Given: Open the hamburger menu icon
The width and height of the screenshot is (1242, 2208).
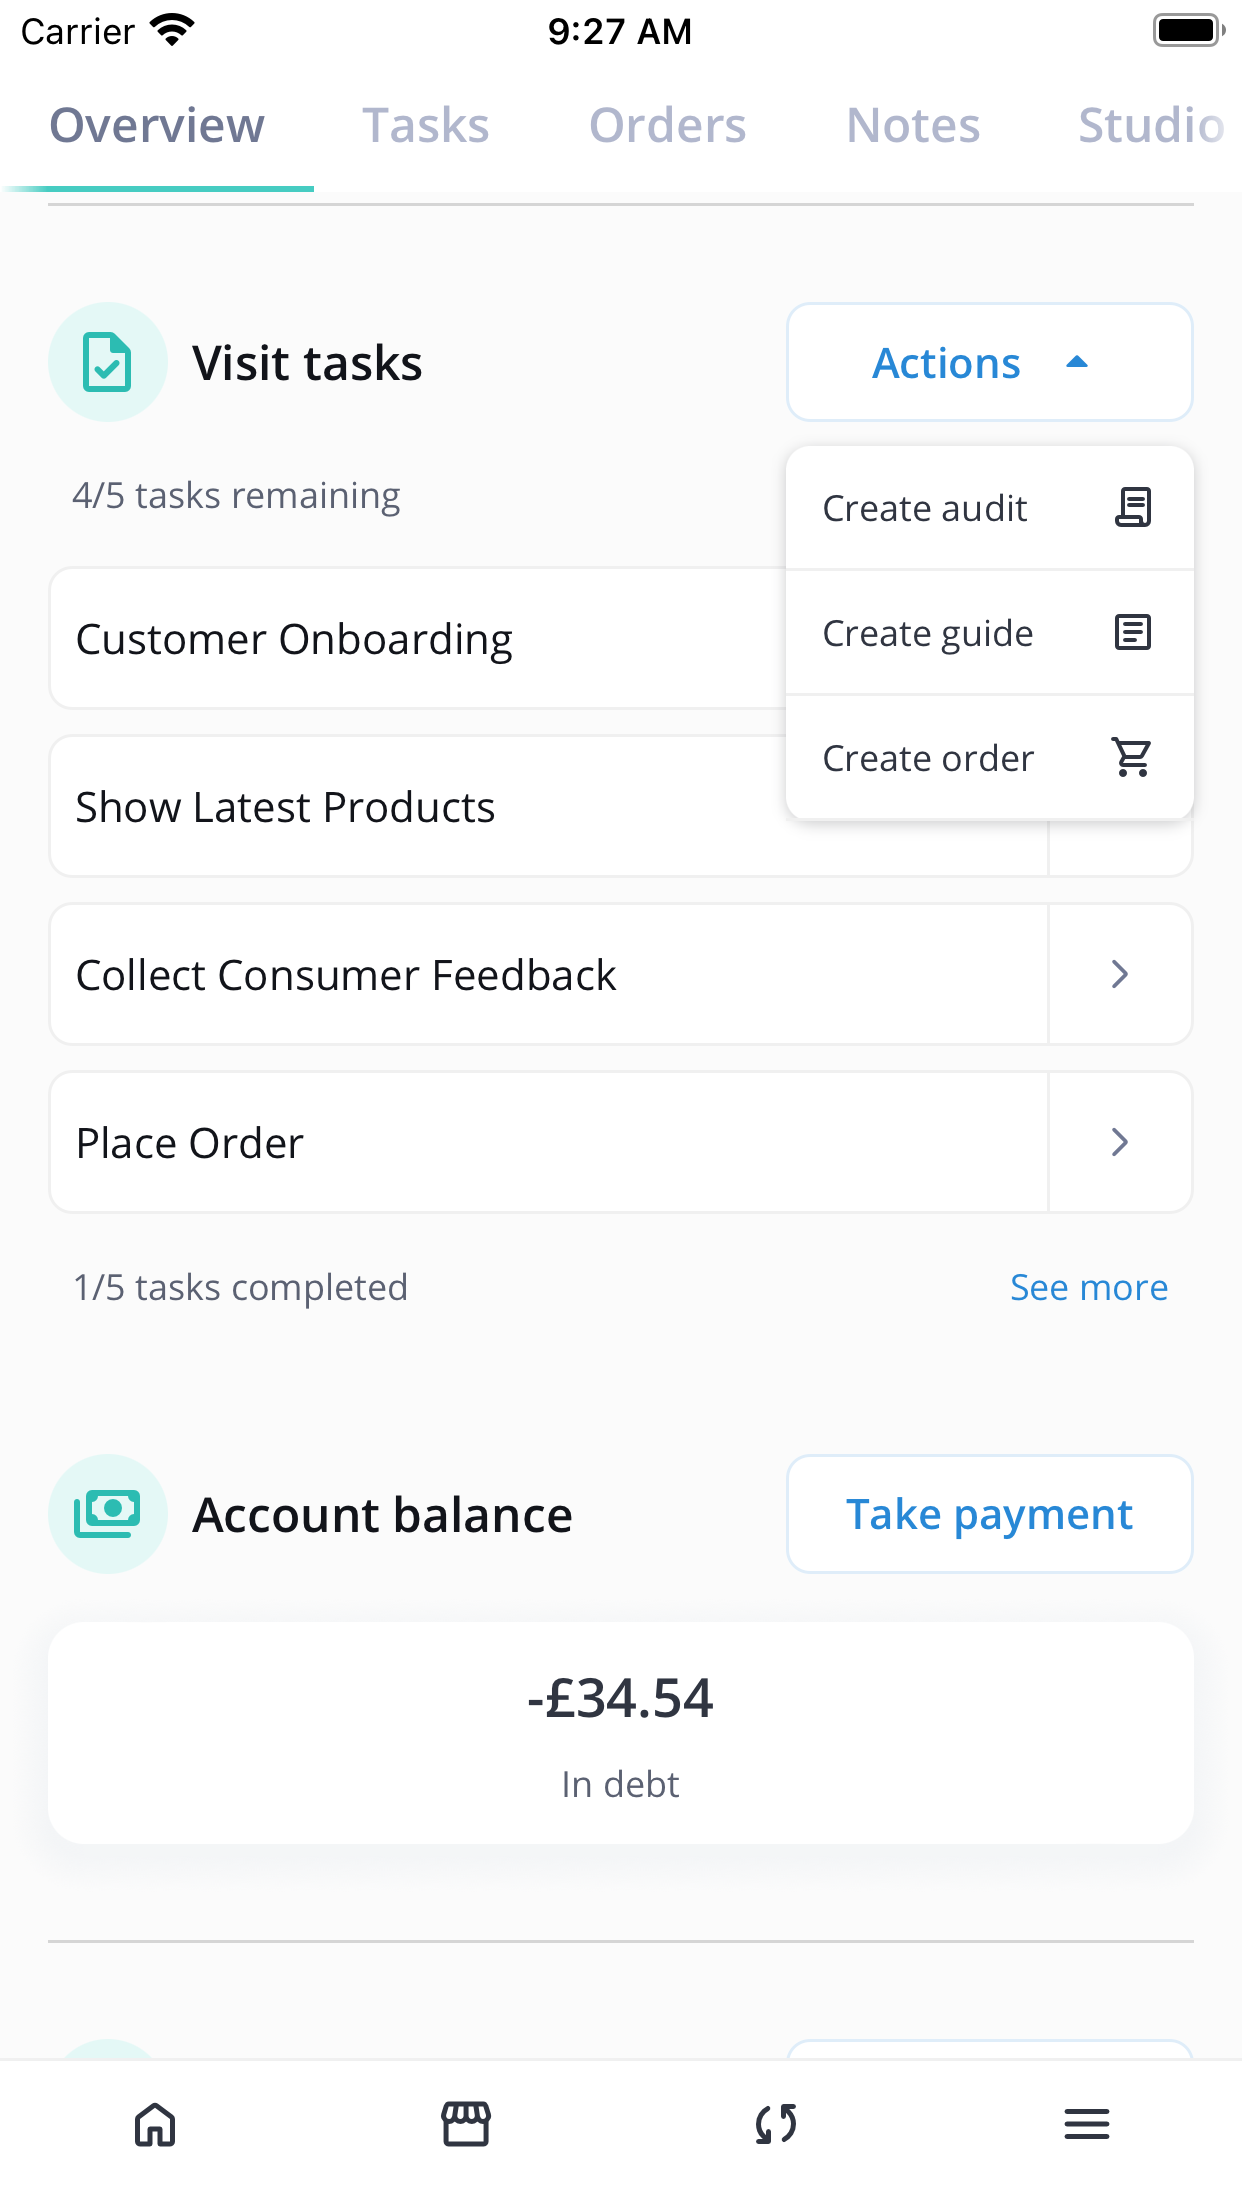Looking at the screenshot, I should coord(1087,2124).
